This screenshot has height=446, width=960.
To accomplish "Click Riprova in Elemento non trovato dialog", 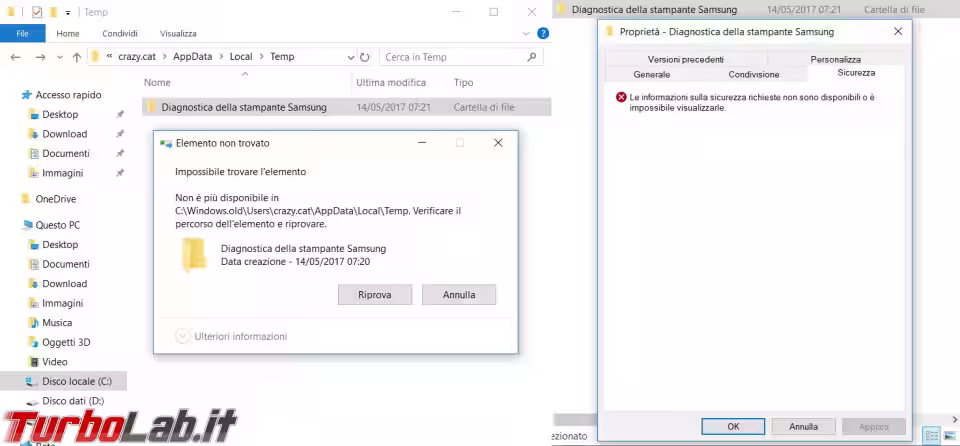I will 375,295.
